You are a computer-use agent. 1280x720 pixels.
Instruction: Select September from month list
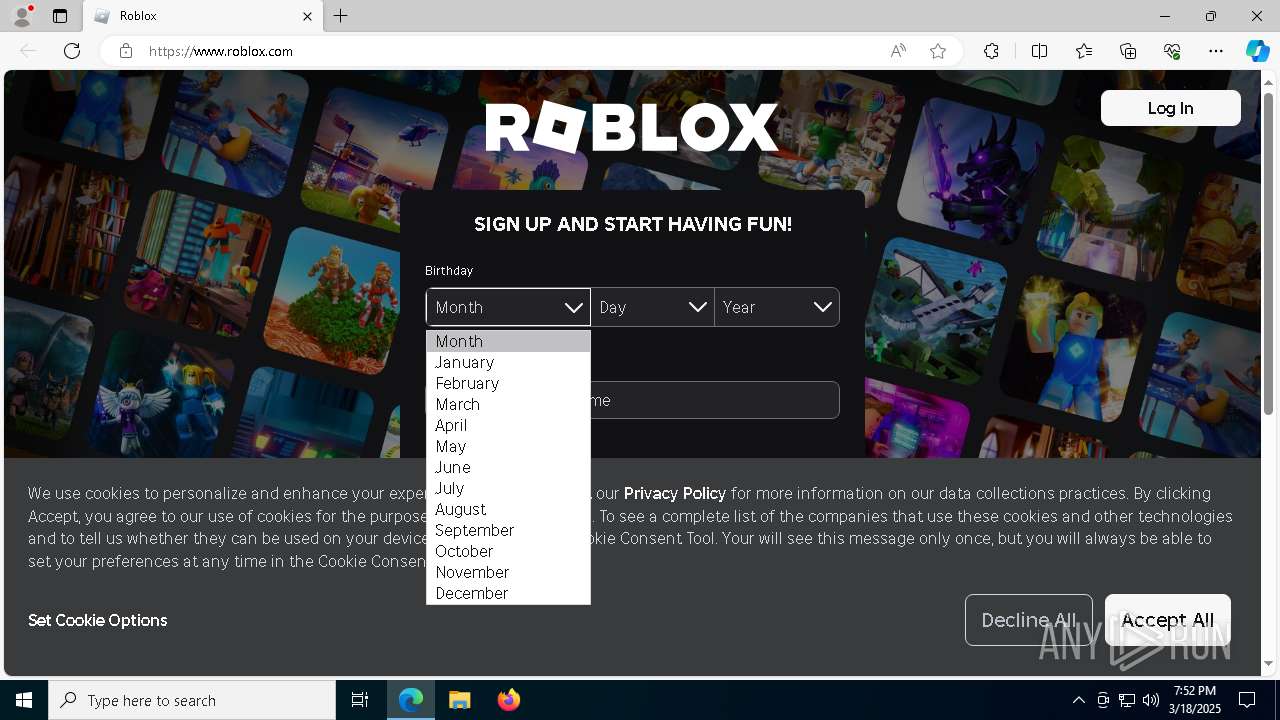[508, 530]
